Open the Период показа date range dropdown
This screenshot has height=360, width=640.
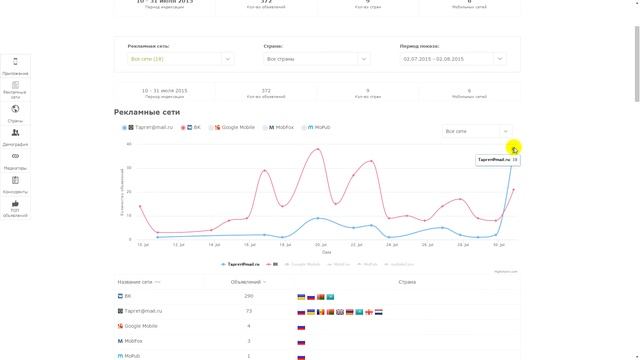453,59
